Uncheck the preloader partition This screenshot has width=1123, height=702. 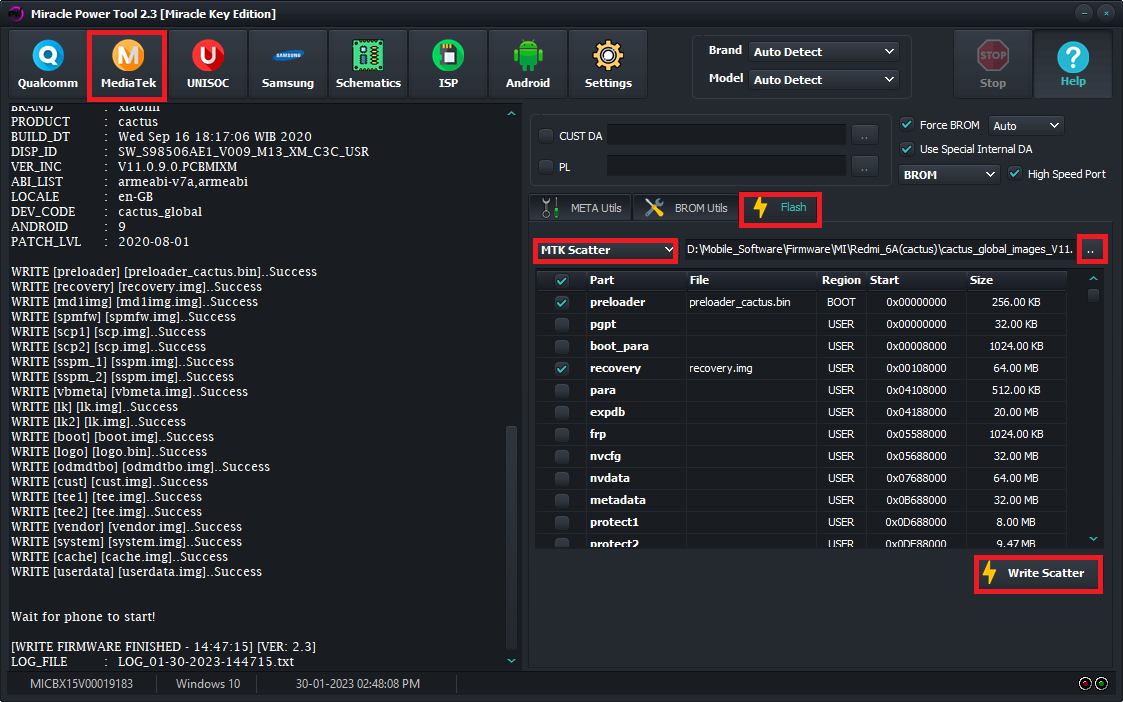(x=562, y=302)
